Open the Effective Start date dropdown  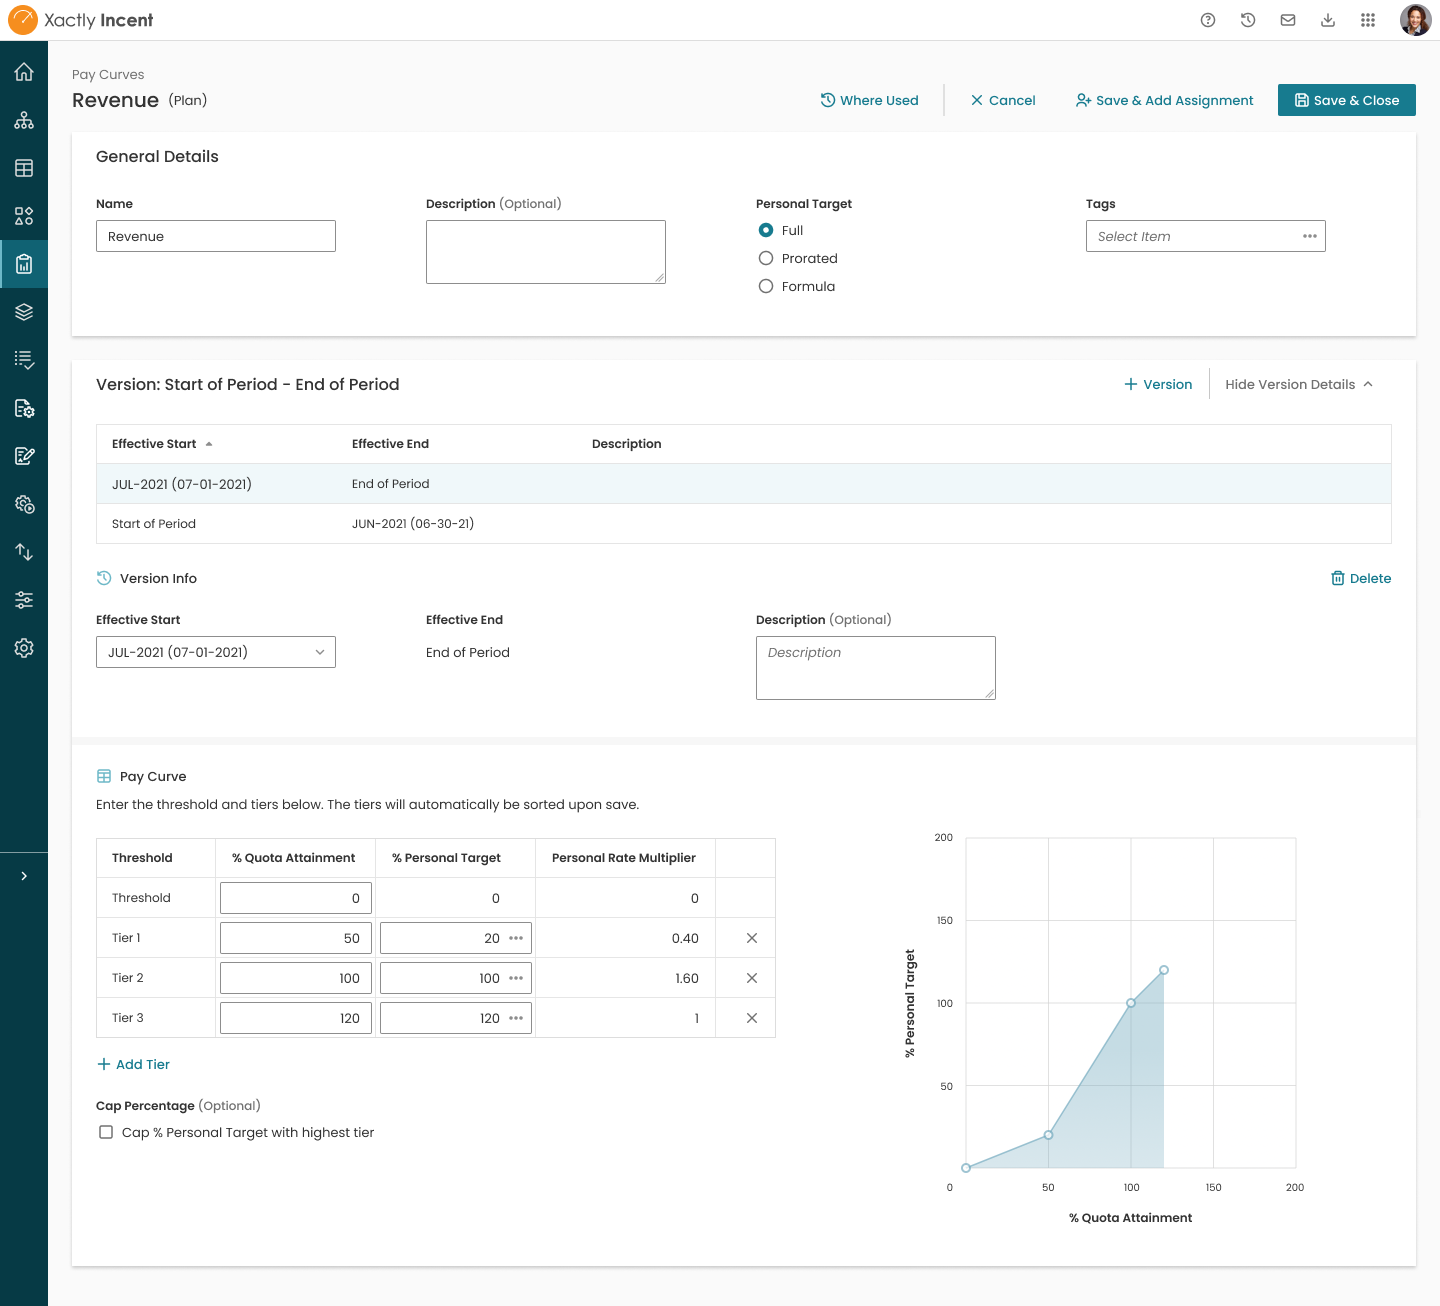pos(215,652)
